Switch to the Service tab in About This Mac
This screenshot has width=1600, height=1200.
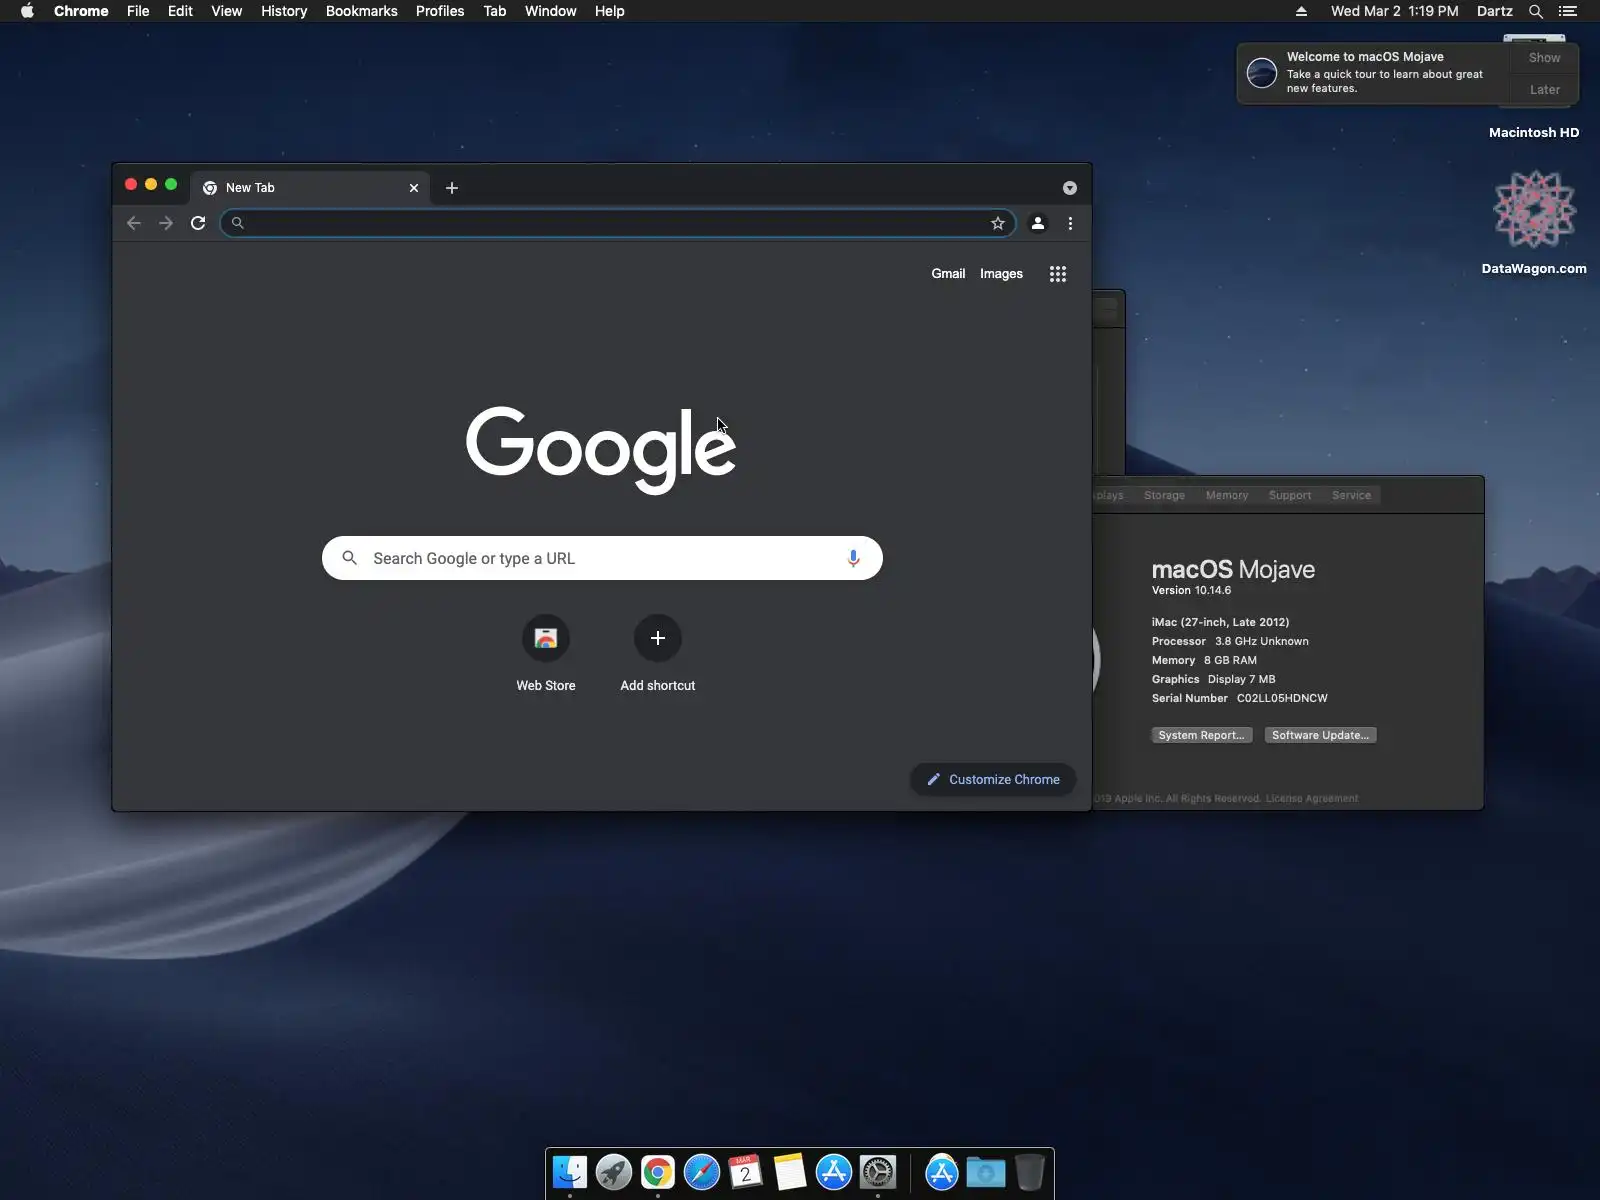pyautogui.click(x=1351, y=495)
